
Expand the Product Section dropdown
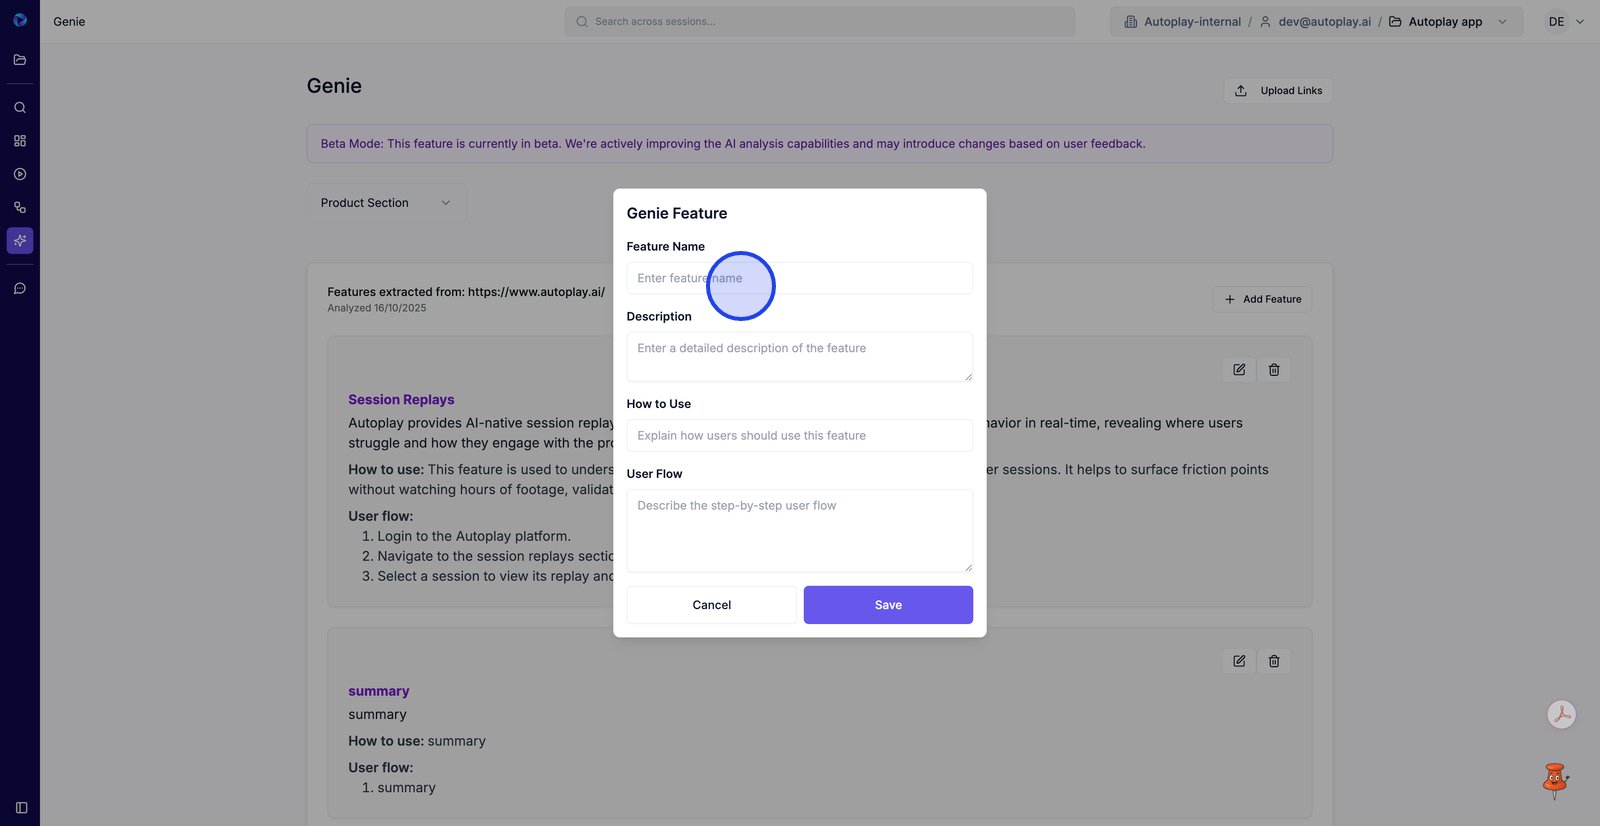[386, 203]
